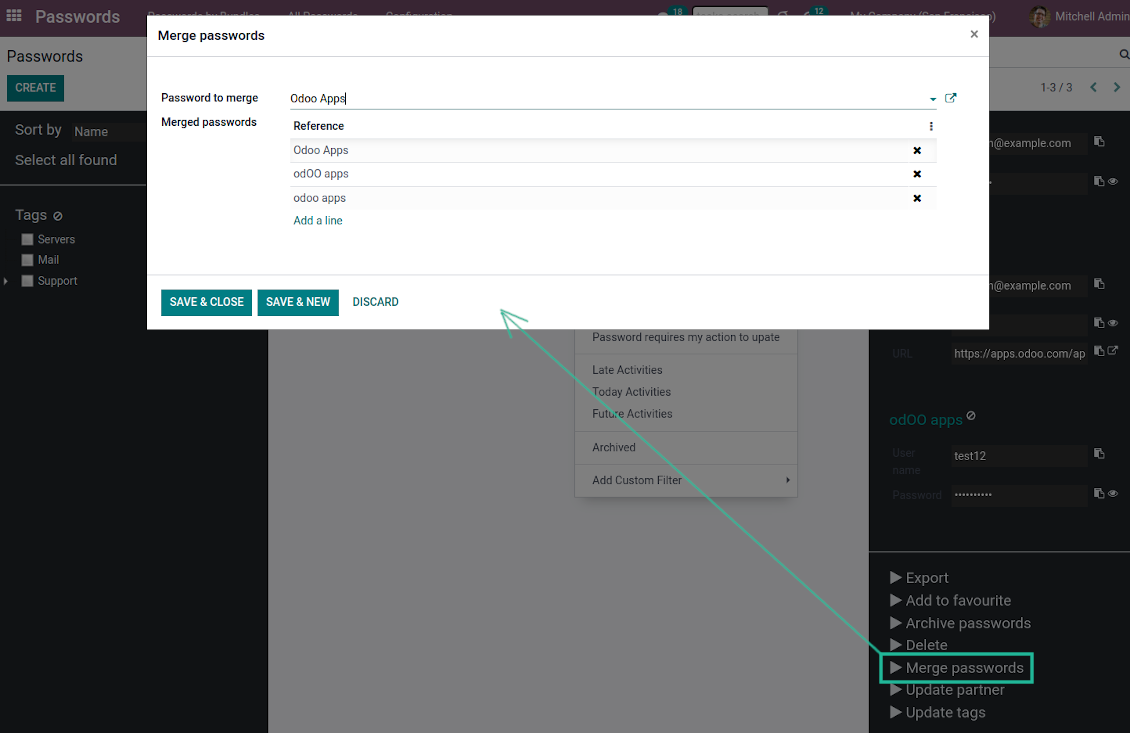Screen dimensions: 1130x733
Task: Copy the test12 user name
Action: 1099,453
